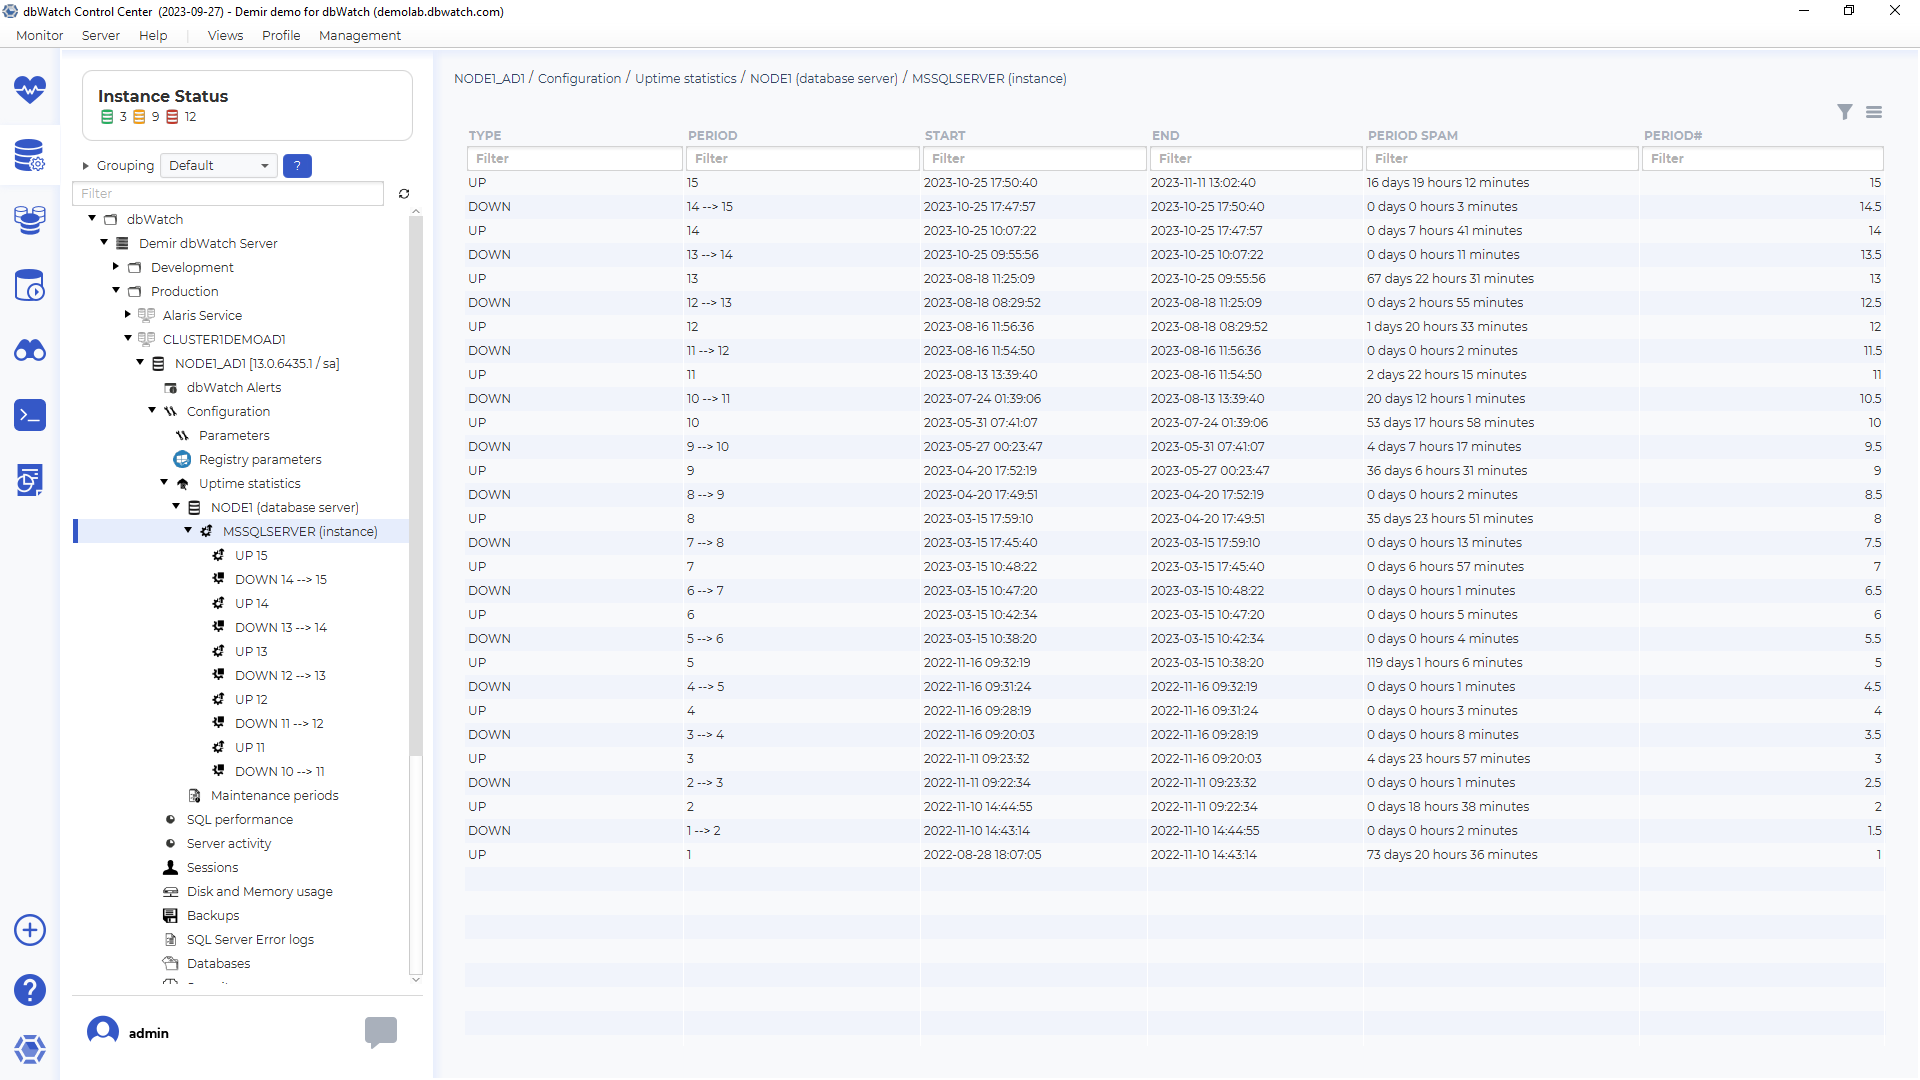Open the Help menu

point(153,35)
